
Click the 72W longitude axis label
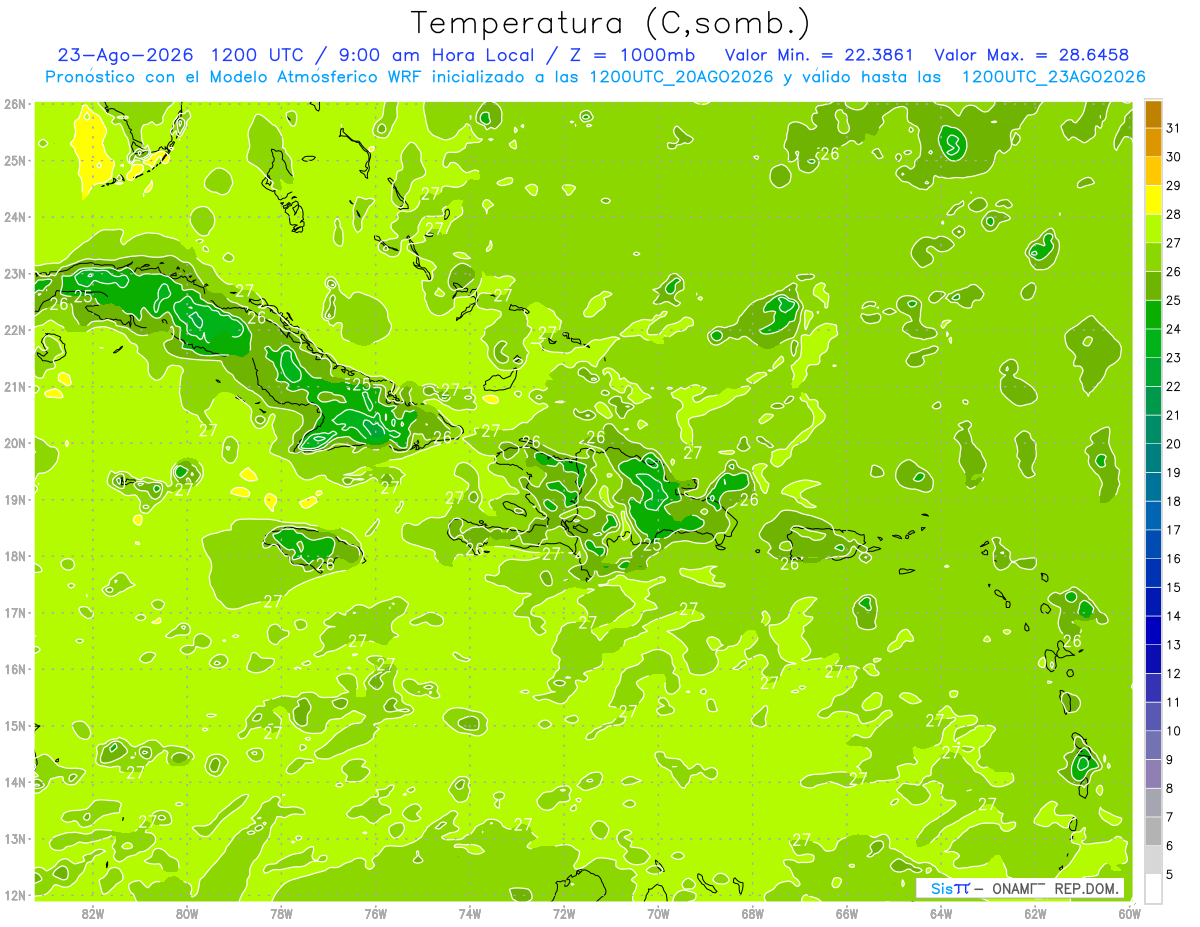(x=564, y=914)
